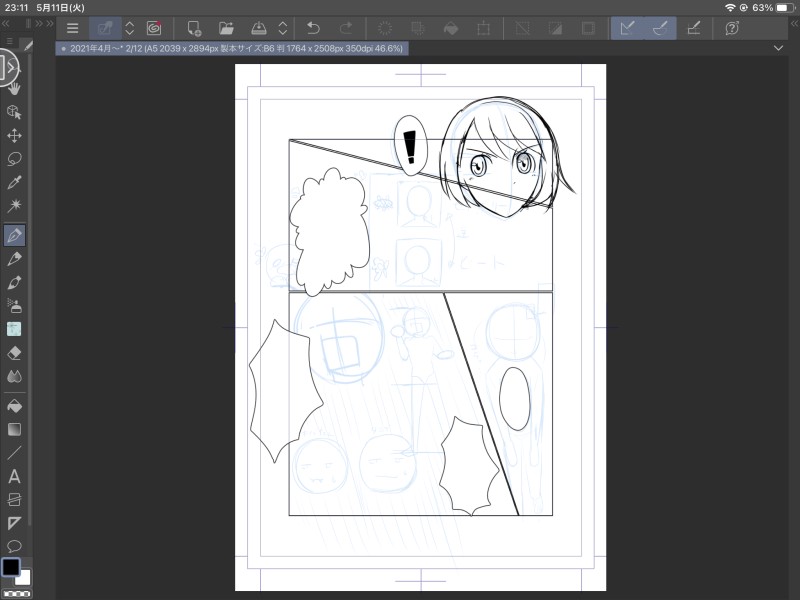Open canvas tab list chevron
Viewport: 800px width, 600px height.
point(778,48)
